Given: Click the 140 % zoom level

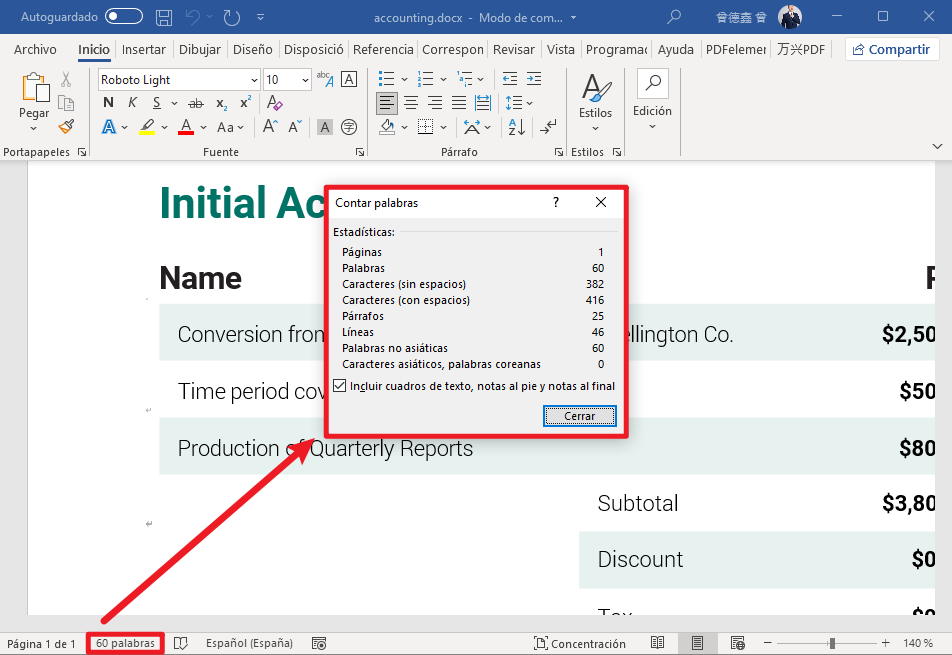Looking at the screenshot, I should click(918, 643).
